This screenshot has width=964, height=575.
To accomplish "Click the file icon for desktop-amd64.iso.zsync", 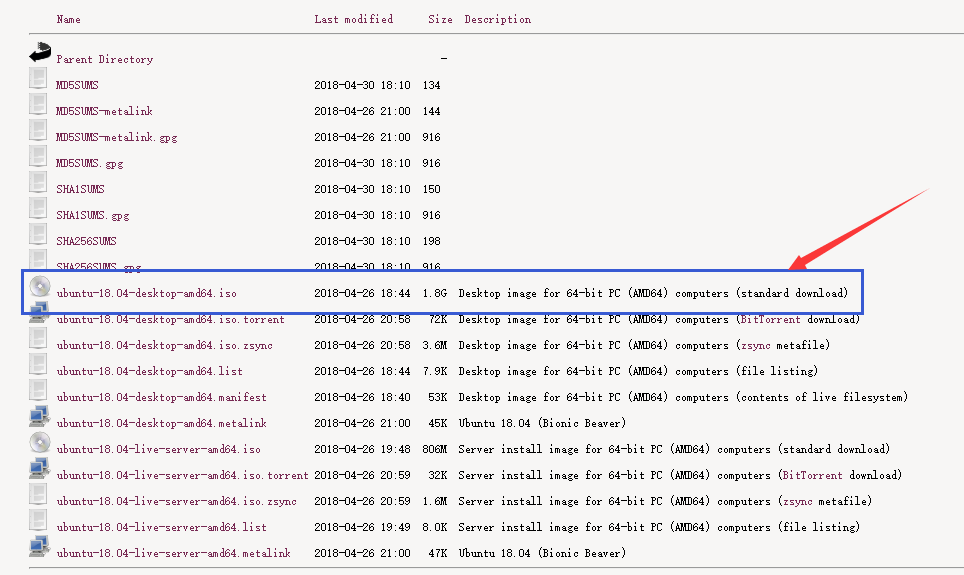I will tap(38, 339).
